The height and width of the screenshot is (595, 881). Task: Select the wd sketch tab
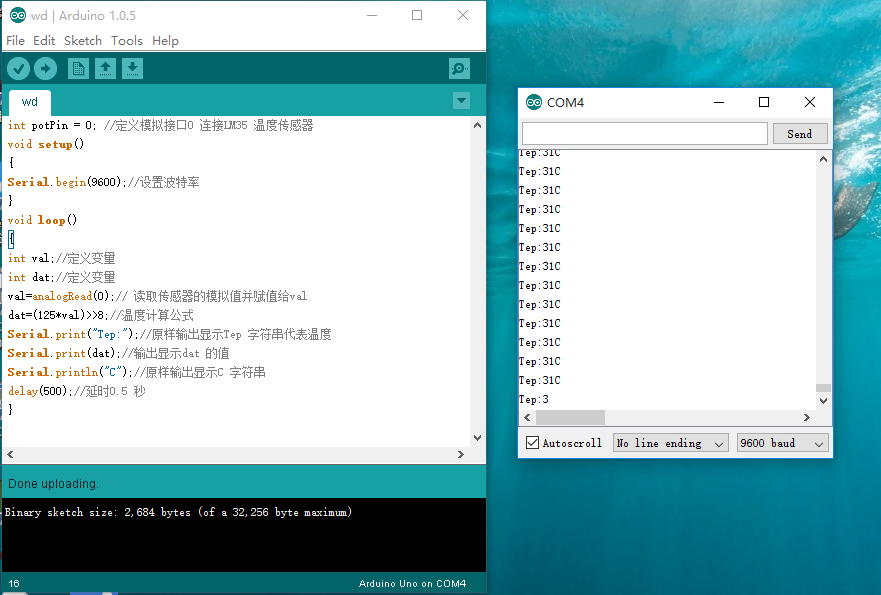30,102
